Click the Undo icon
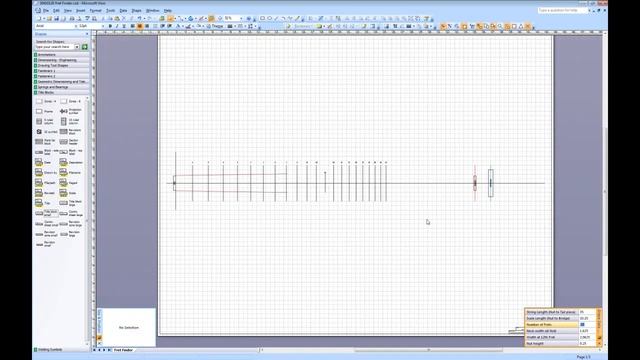 pyautogui.click(x=139, y=18)
